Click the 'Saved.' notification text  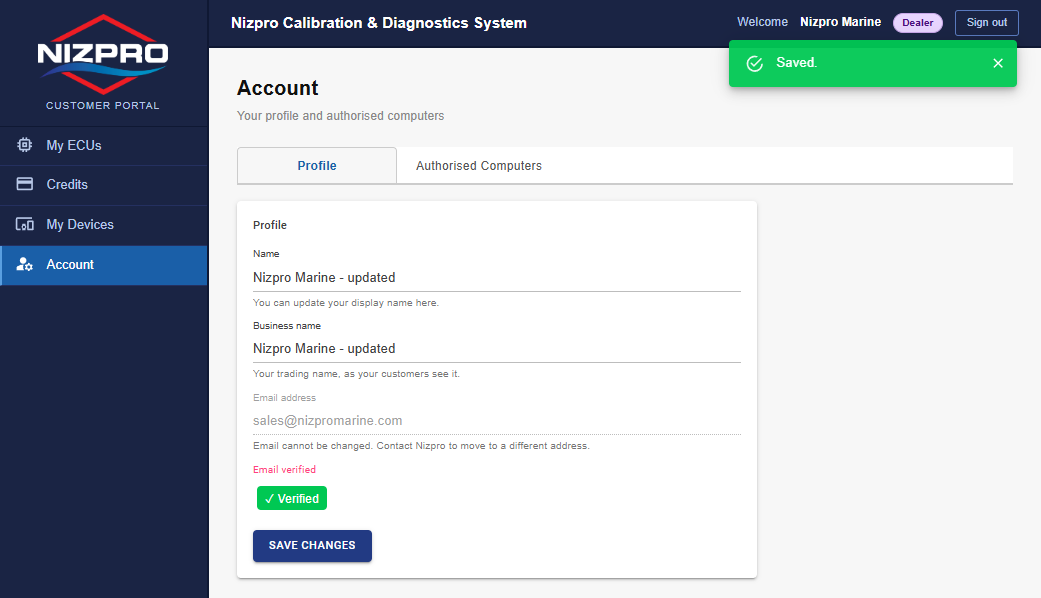[797, 62]
